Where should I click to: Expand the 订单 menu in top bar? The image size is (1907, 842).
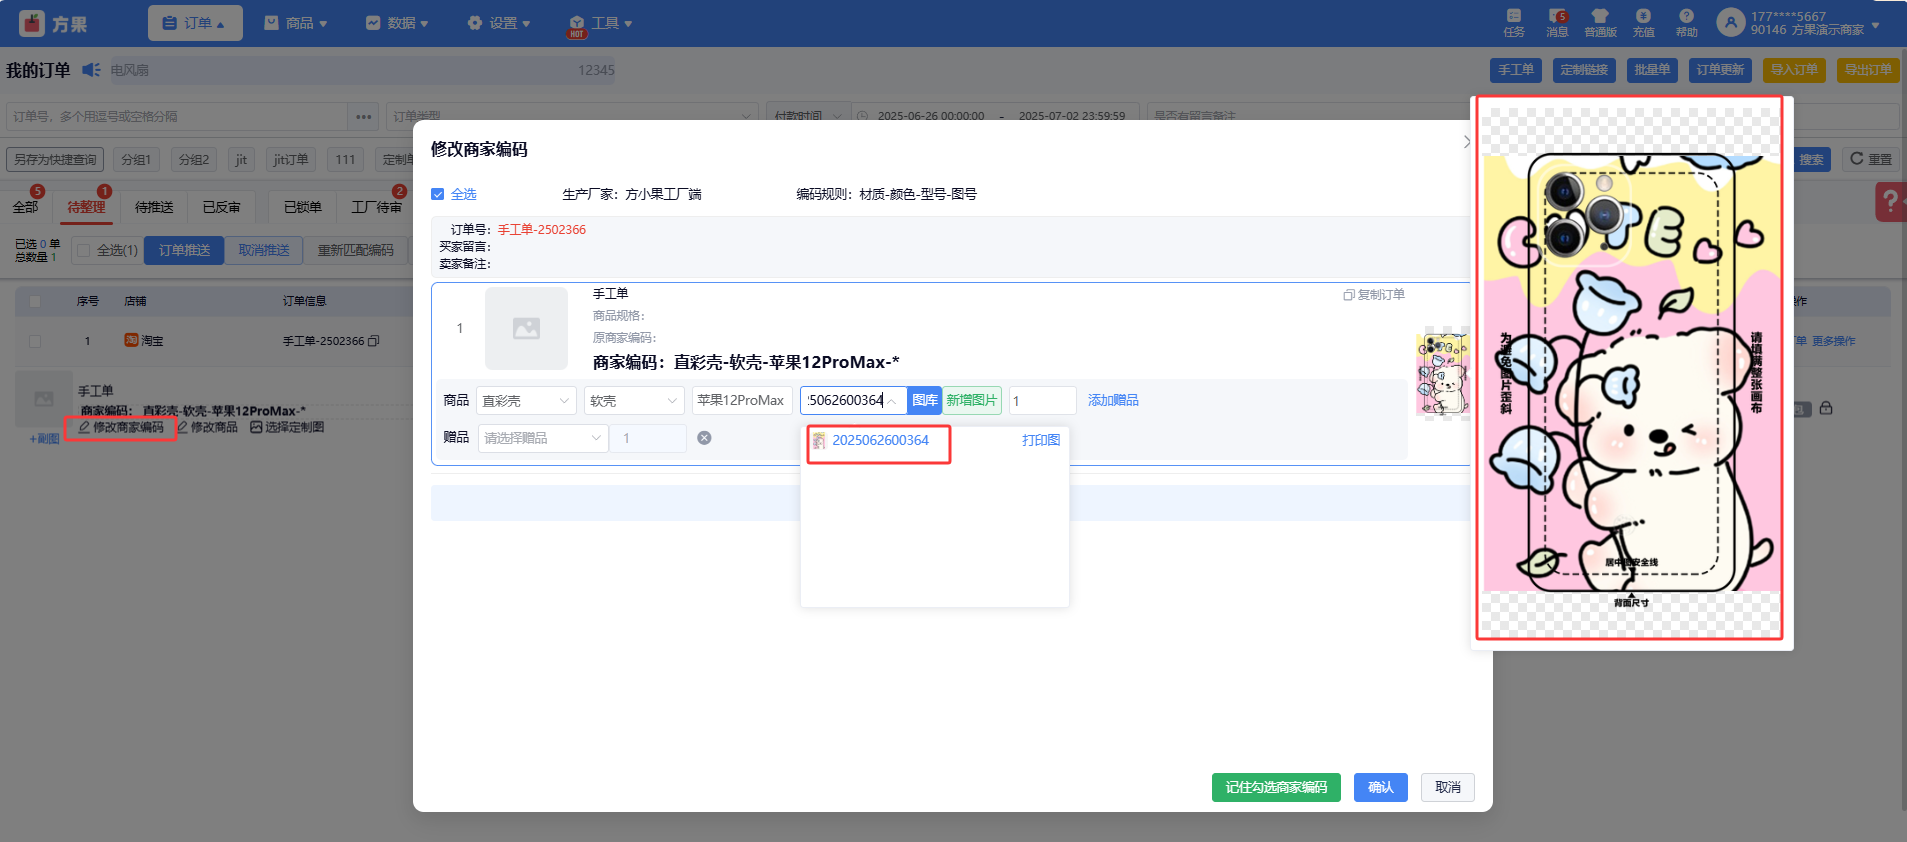(195, 23)
